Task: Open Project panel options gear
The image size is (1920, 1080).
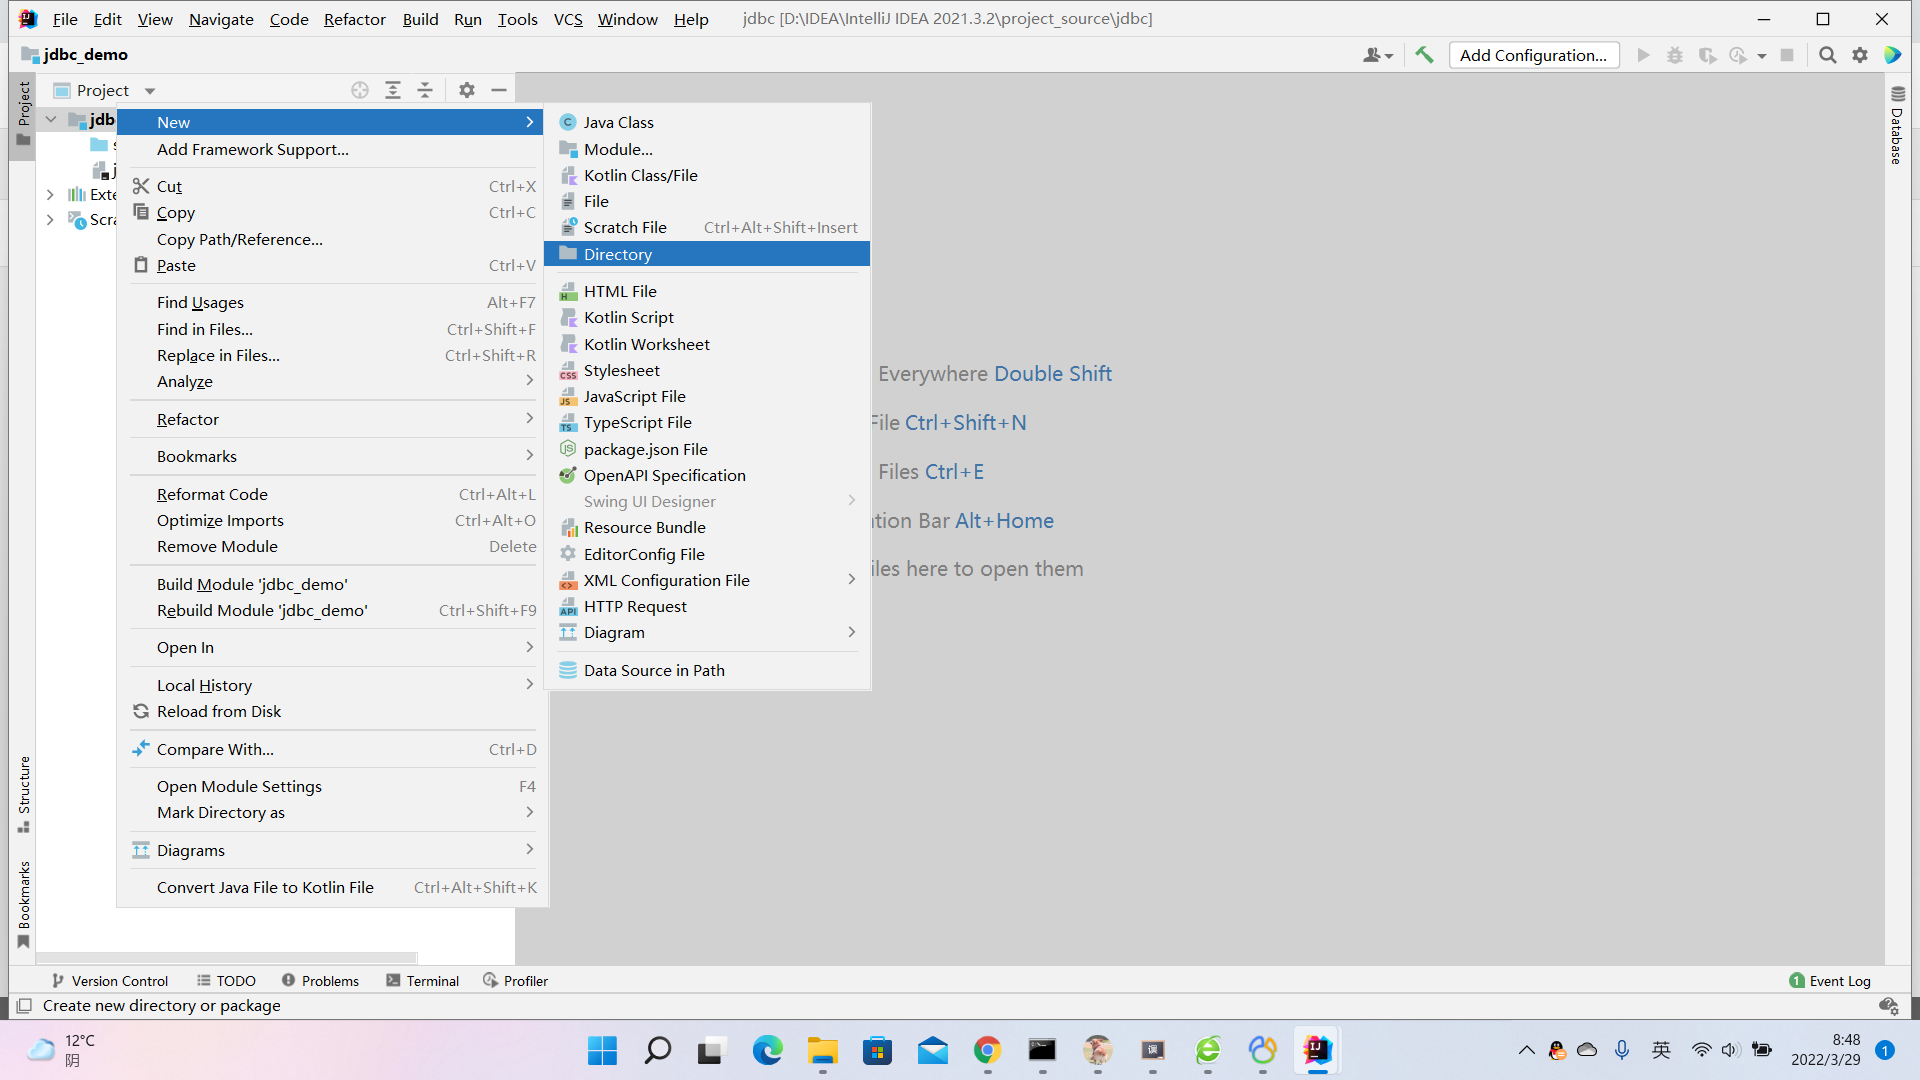Action: click(x=467, y=90)
